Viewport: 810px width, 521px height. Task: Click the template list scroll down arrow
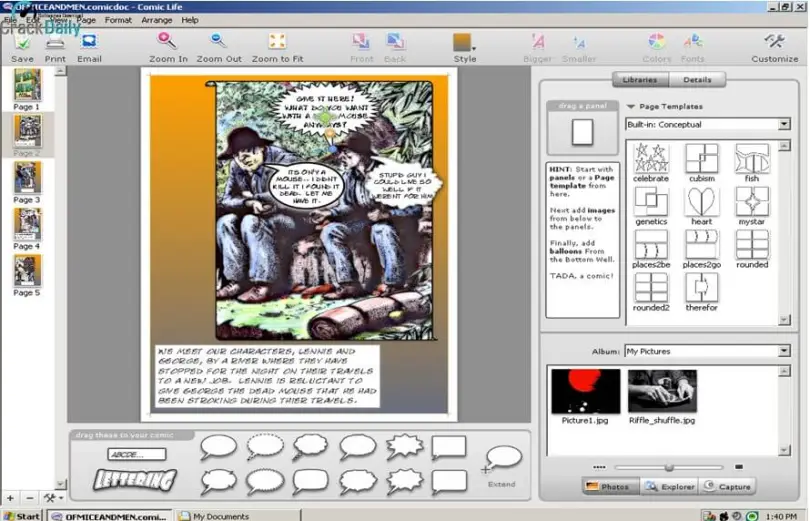(x=784, y=320)
